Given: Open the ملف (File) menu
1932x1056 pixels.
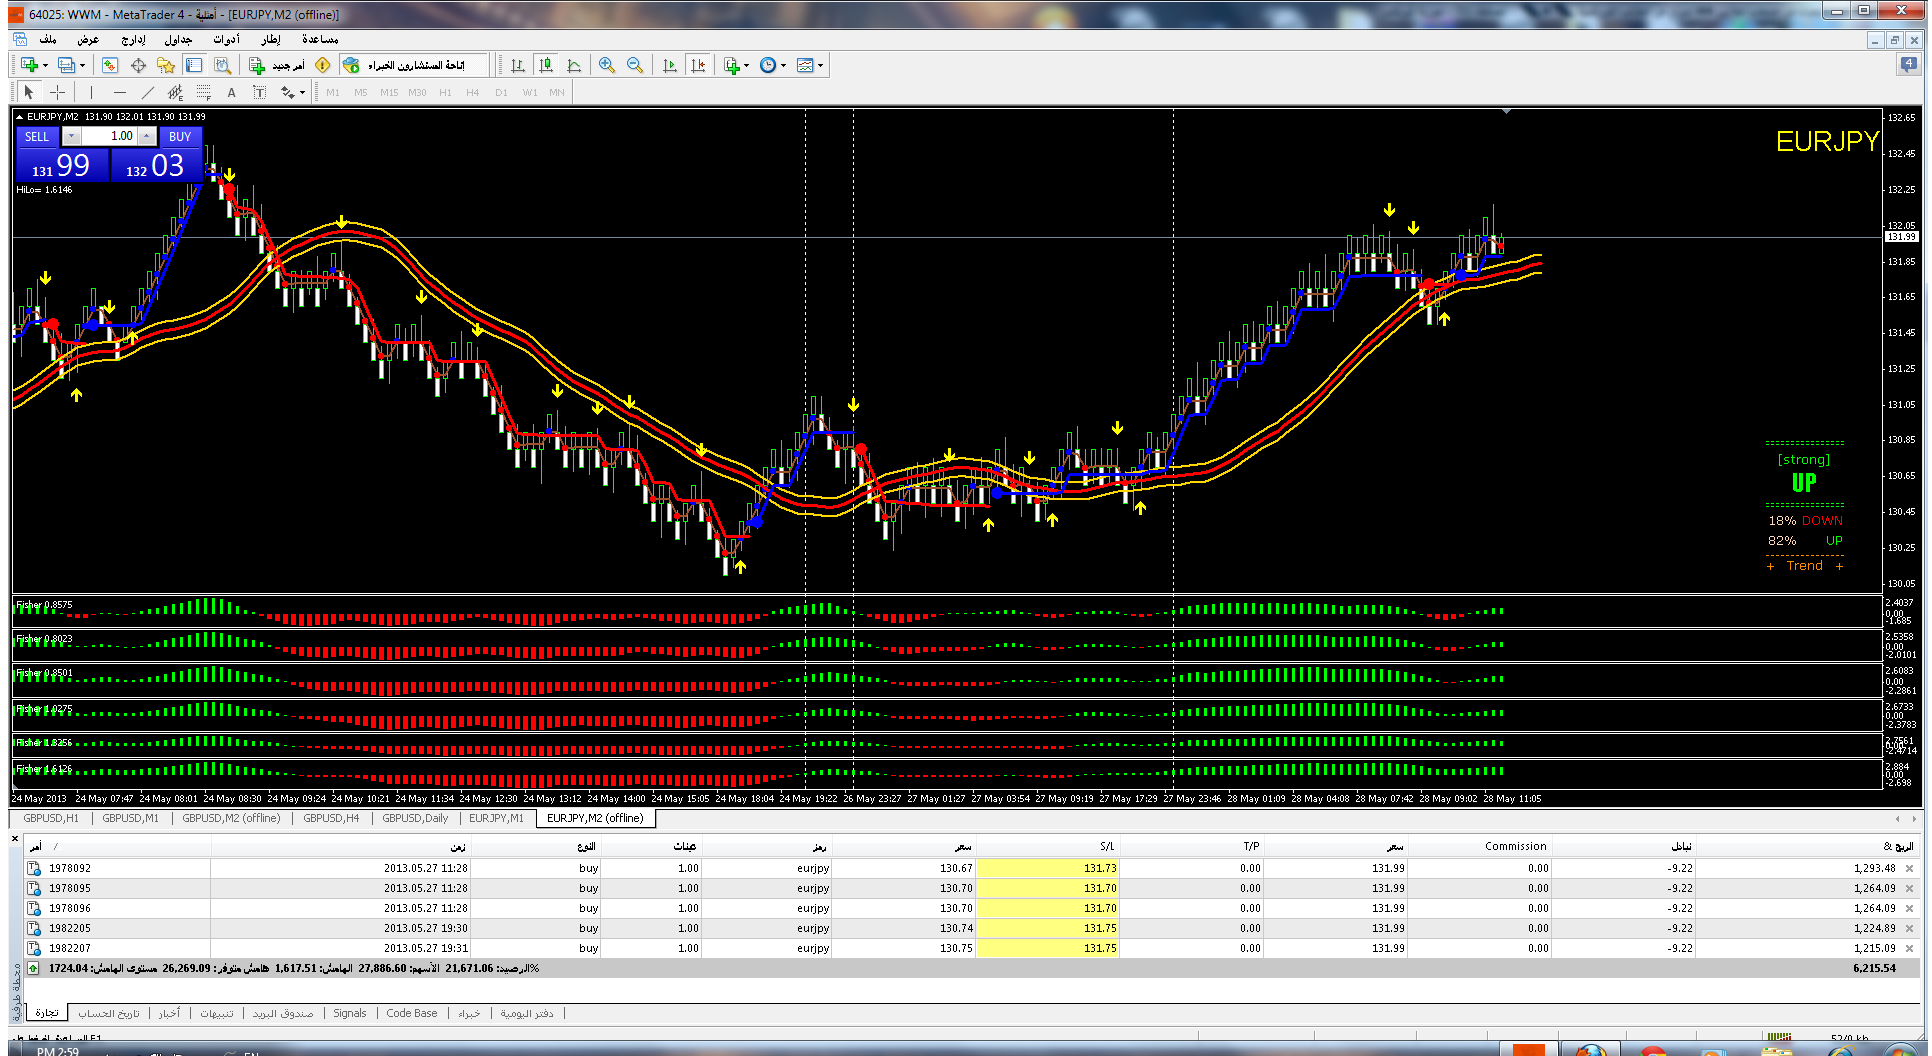Looking at the screenshot, I should (x=47, y=39).
